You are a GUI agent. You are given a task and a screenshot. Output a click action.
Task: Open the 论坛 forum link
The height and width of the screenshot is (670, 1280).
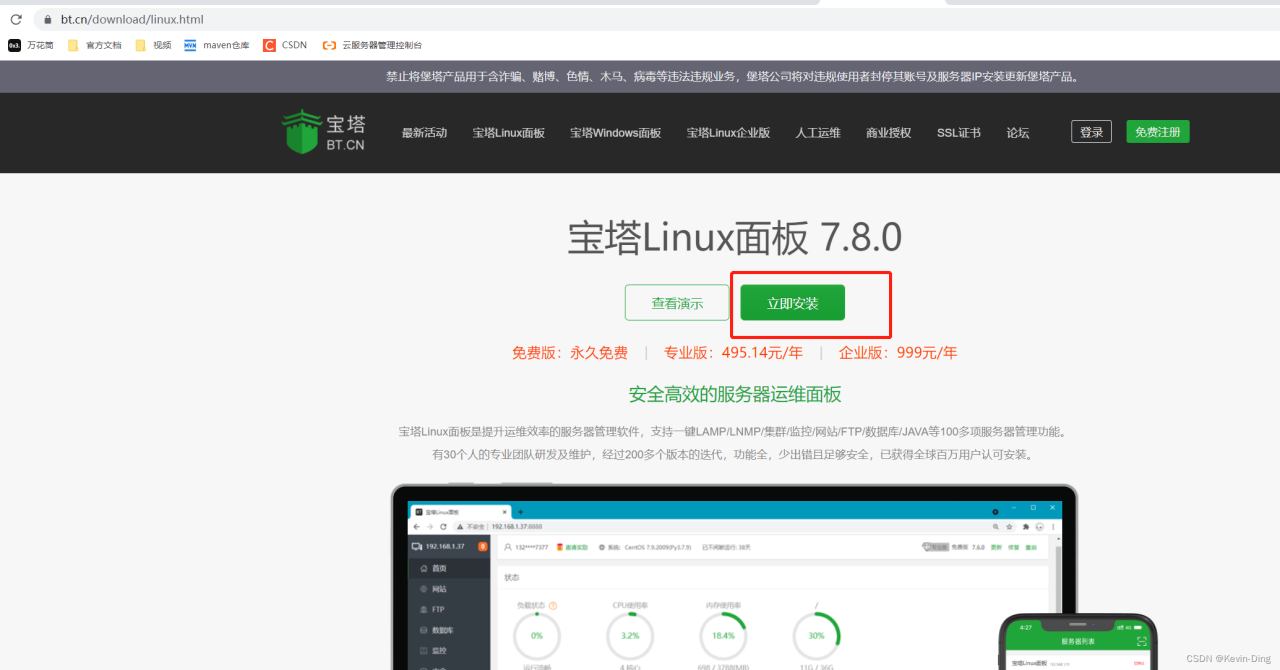pyautogui.click(x=1017, y=131)
